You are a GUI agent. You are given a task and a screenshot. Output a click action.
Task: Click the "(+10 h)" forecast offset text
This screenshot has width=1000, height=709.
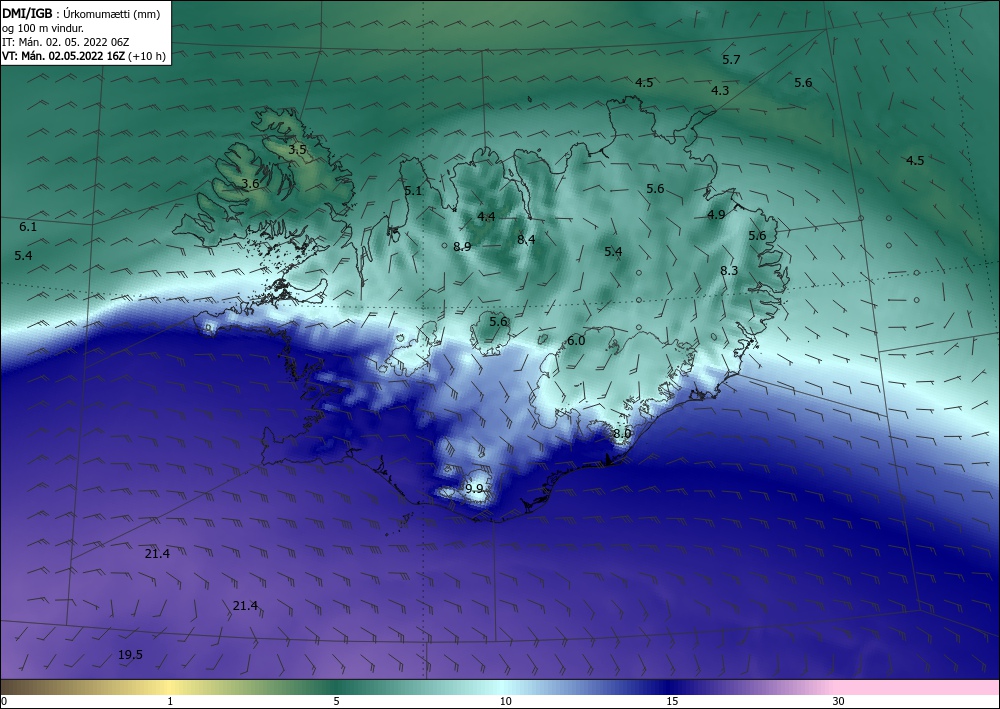(147, 56)
